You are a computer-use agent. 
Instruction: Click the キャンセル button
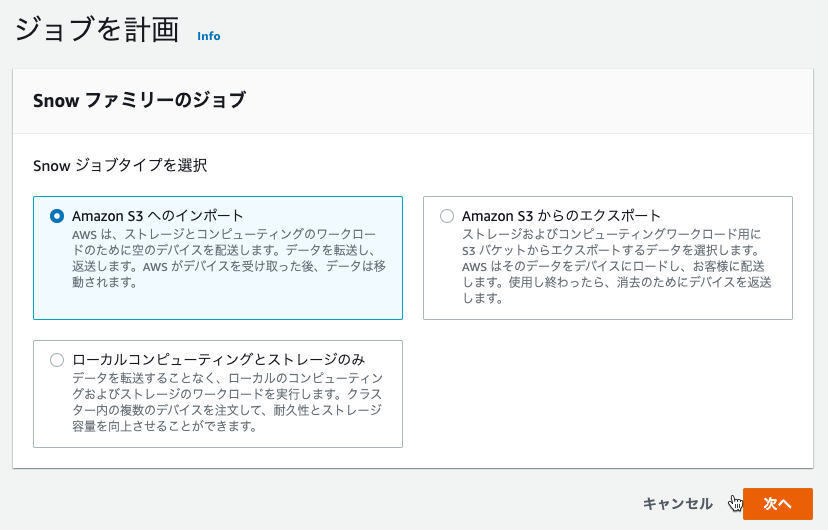[x=678, y=504]
